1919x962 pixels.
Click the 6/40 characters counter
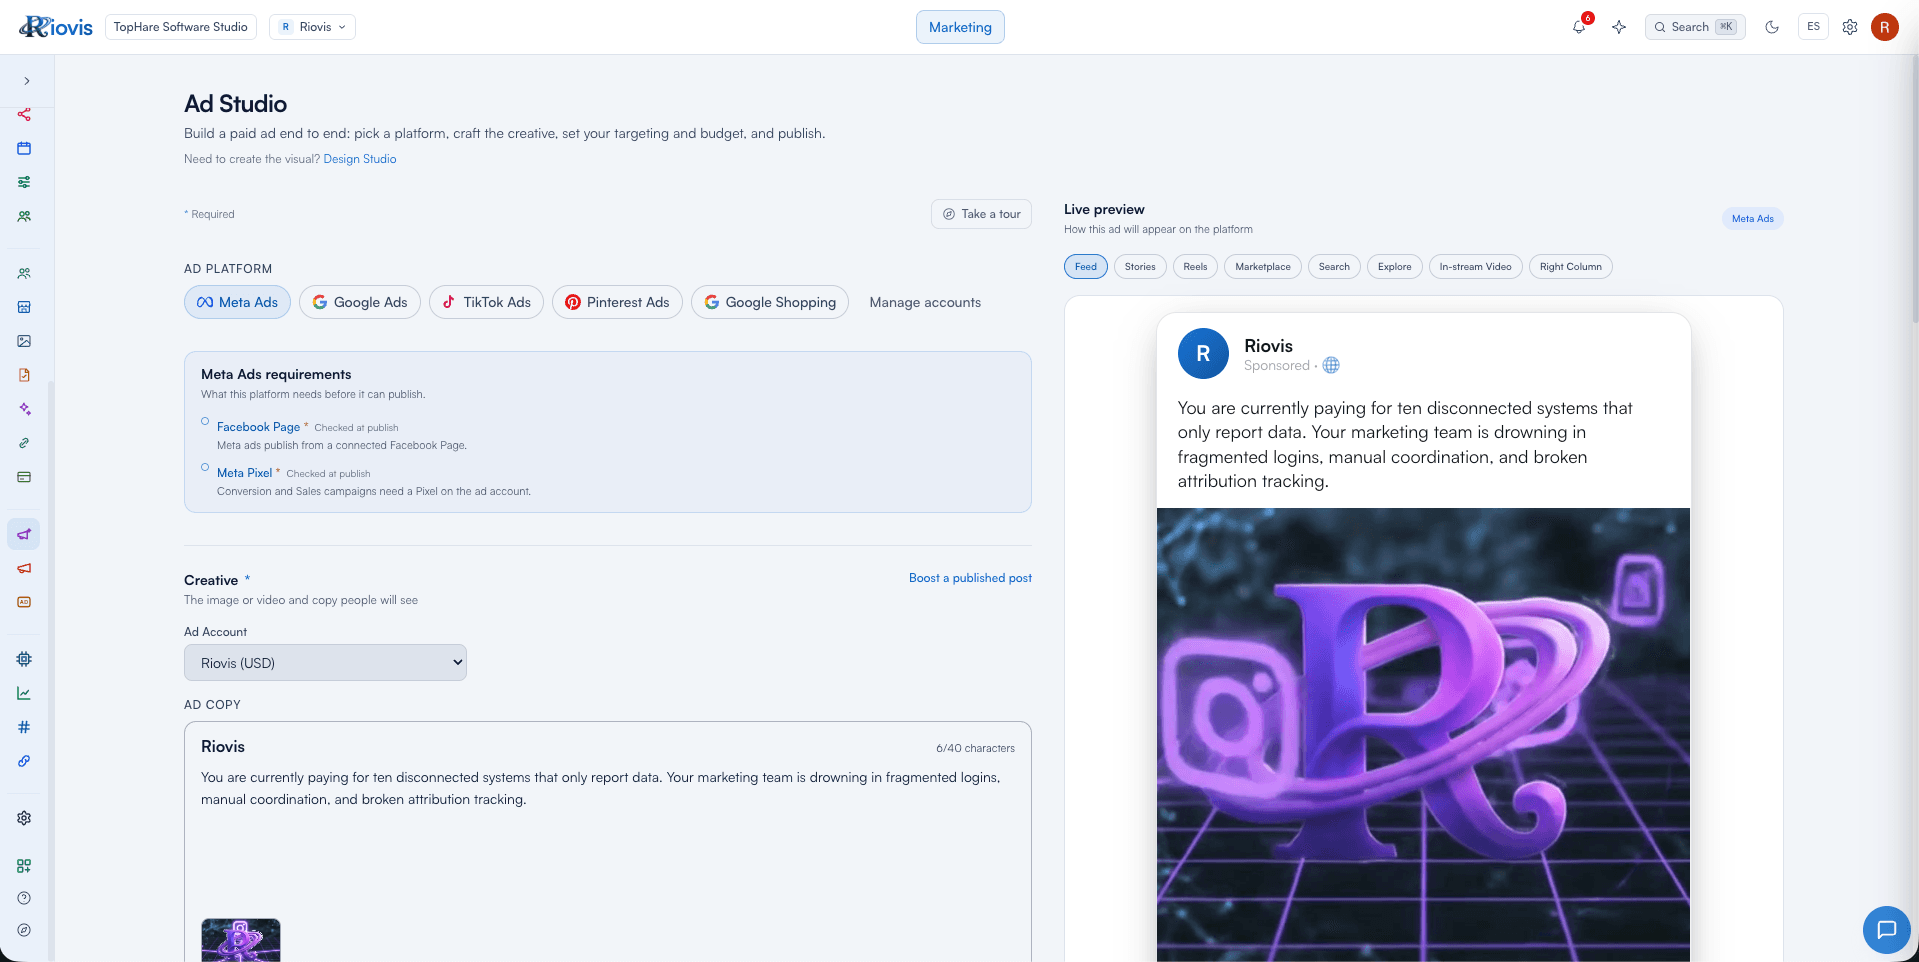975,748
